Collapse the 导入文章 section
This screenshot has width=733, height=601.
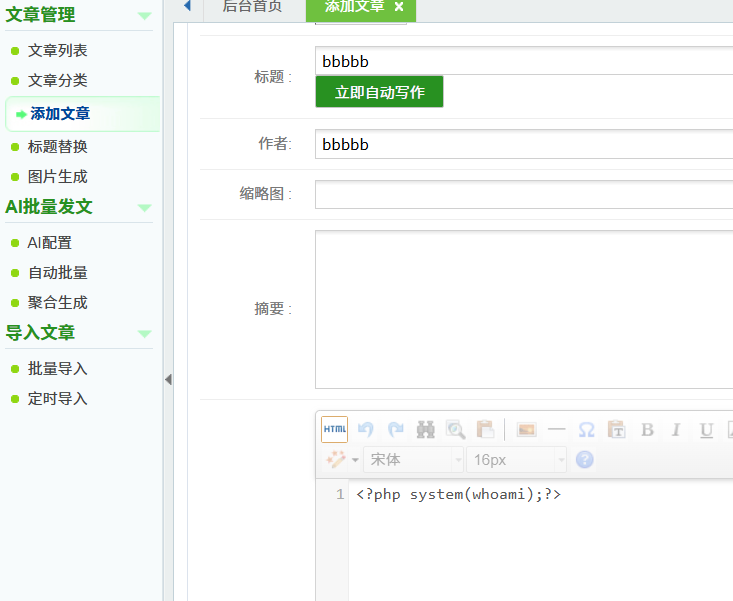[x=144, y=334]
